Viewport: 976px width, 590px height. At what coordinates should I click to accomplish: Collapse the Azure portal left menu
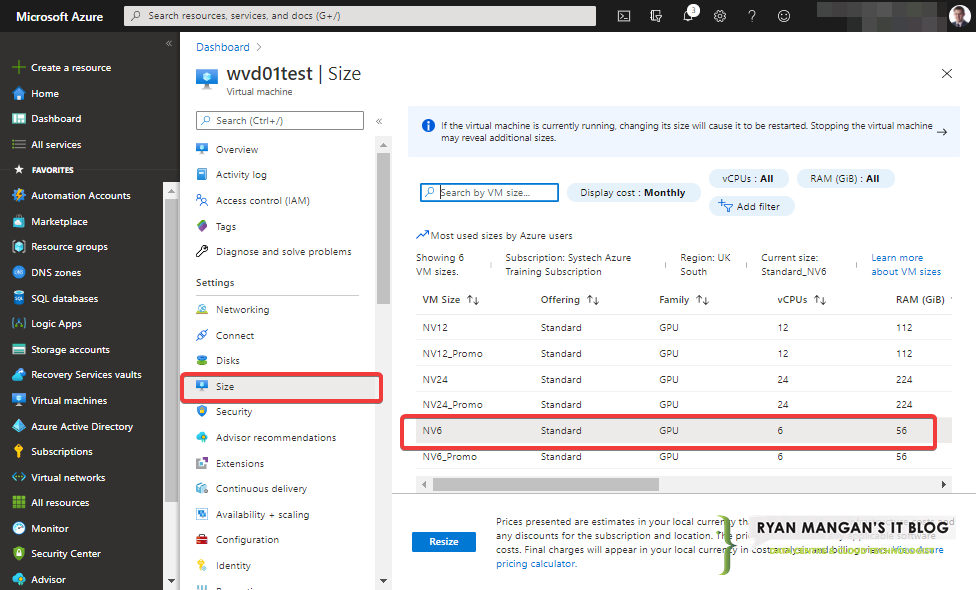(x=169, y=44)
